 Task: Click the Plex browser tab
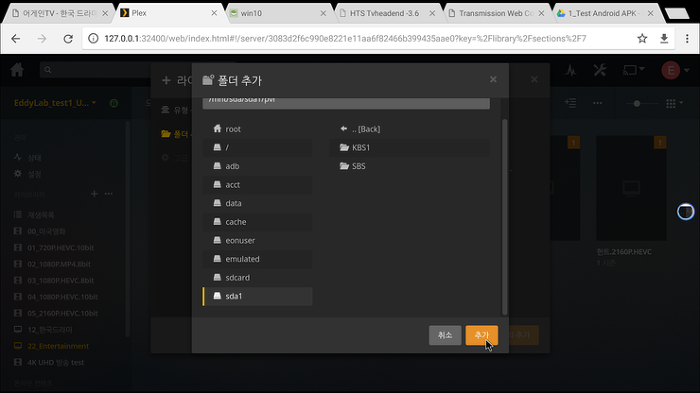click(x=169, y=13)
